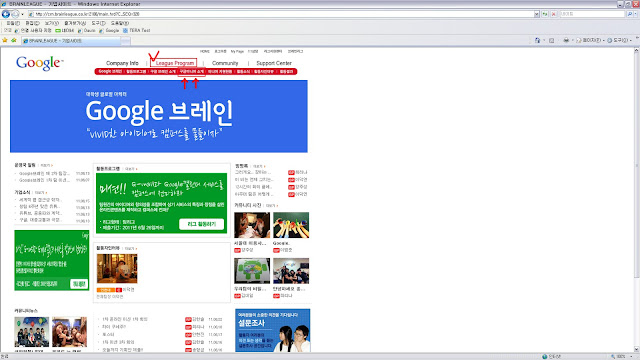Click the green Android robot community photo thumbnail

pos(252,271)
